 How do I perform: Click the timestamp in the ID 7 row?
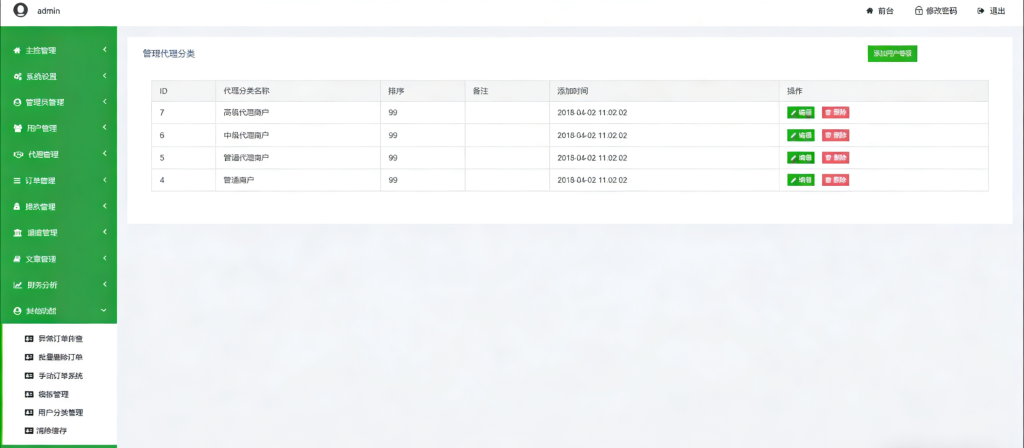592,113
